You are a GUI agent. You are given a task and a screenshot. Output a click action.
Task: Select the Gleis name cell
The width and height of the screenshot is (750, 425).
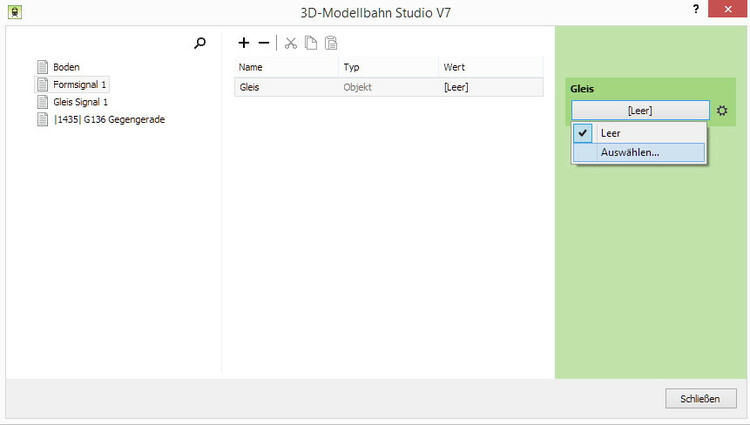287,87
